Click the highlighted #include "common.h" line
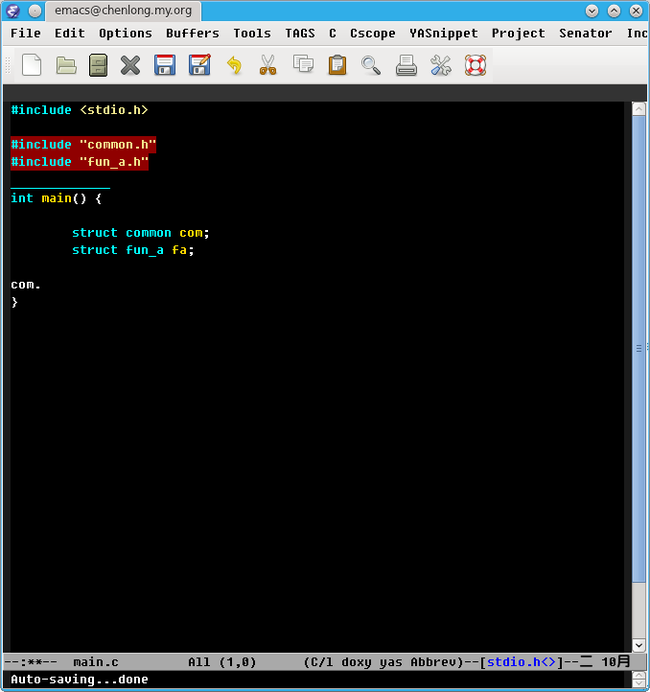The height and width of the screenshot is (692, 650). coord(83,145)
